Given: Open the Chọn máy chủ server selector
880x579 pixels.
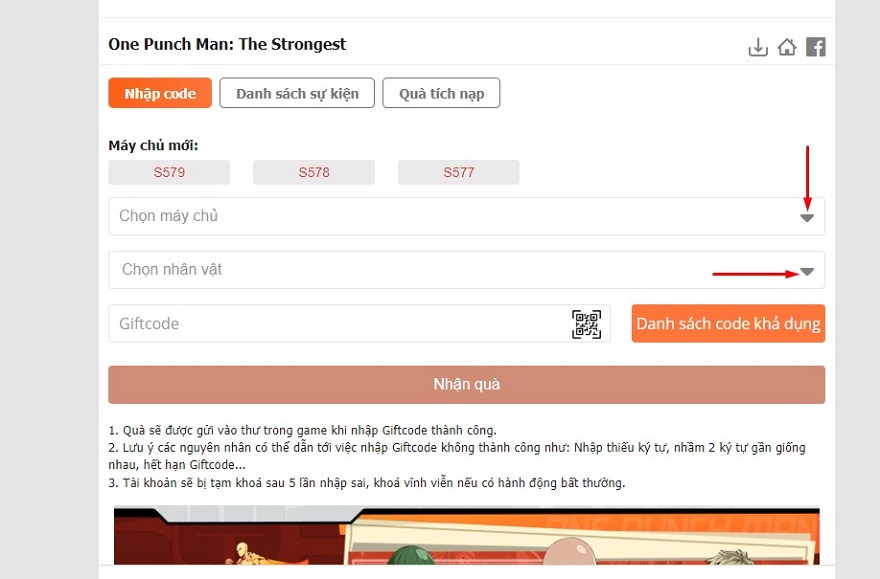Looking at the screenshot, I should tap(466, 216).
